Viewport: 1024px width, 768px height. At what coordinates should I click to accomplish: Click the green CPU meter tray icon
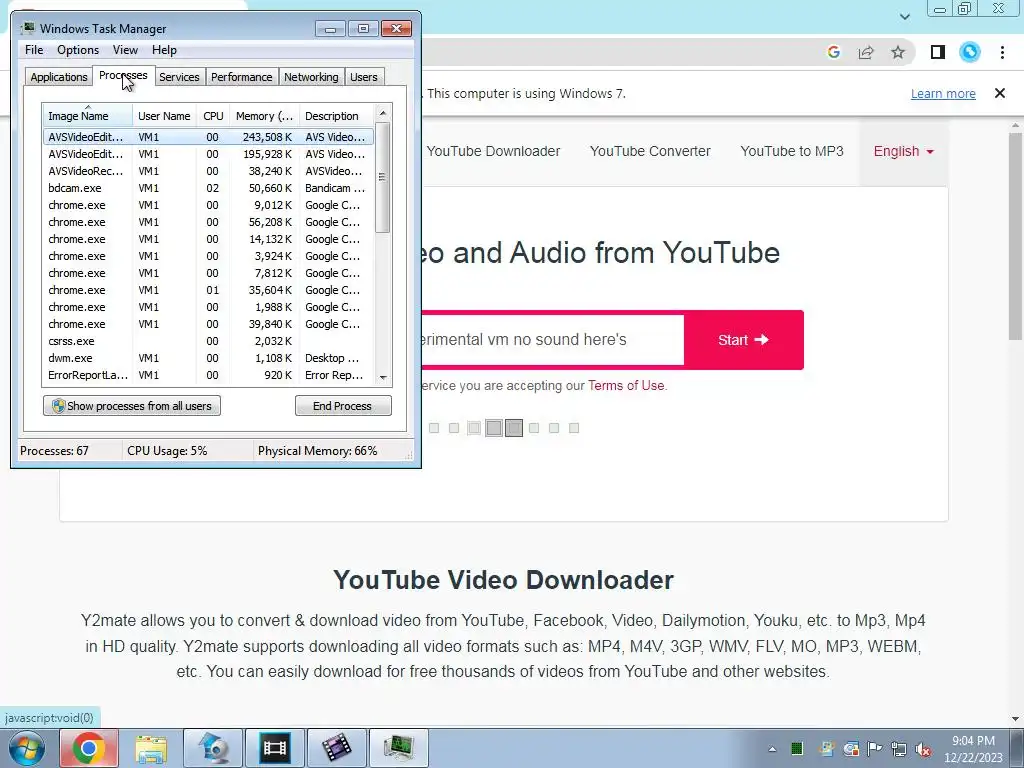[797, 749]
